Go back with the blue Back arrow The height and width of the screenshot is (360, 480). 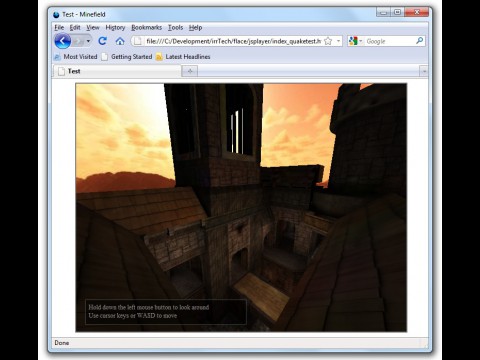tap(63, 41)
